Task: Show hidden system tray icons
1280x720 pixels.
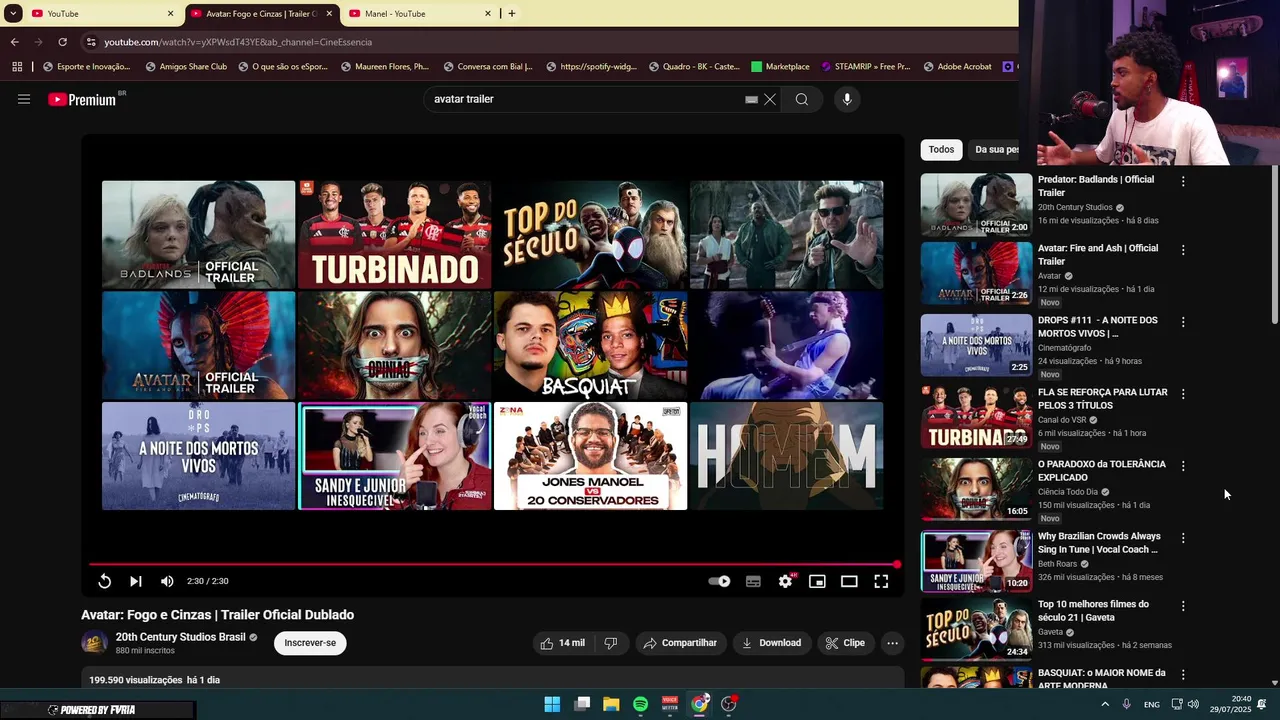Action: click(1105, 704)
